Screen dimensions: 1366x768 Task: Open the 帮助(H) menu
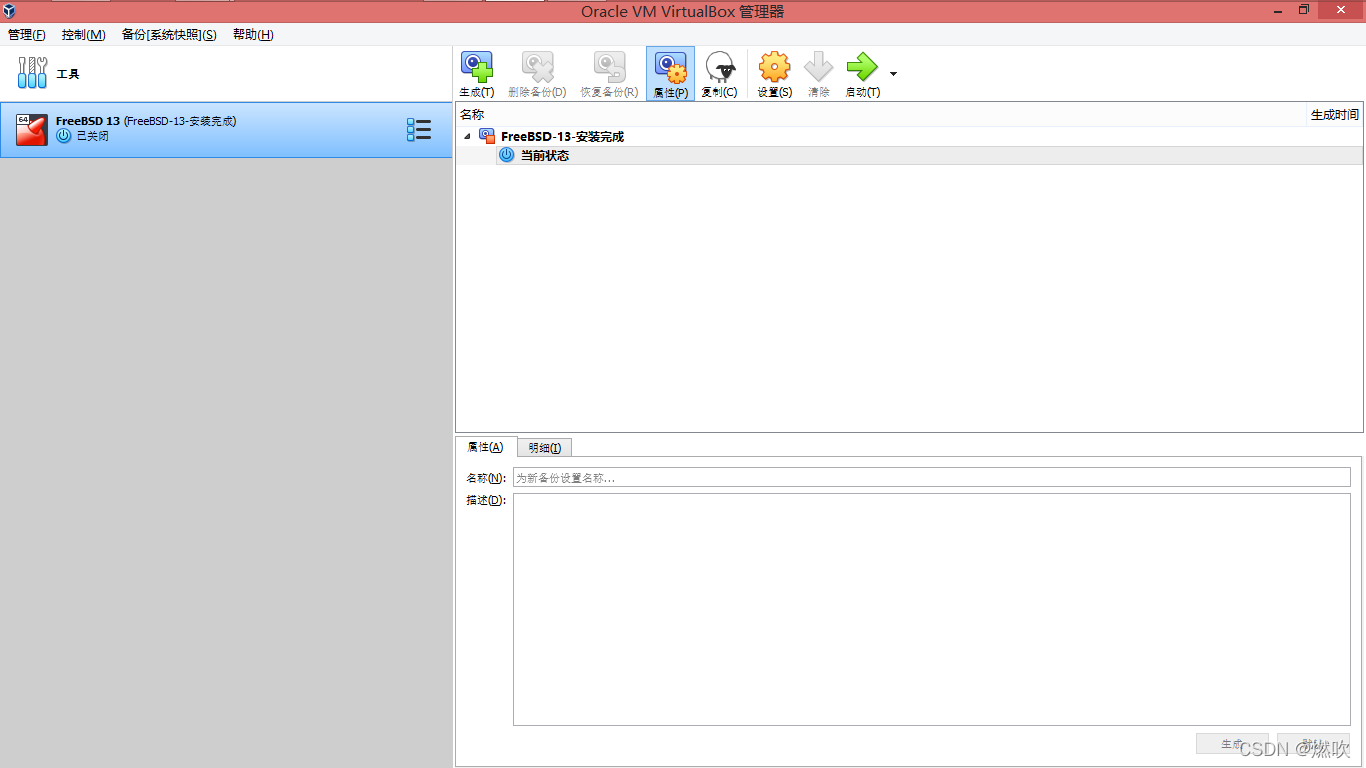pyautogui.click(x=253, y=35)
